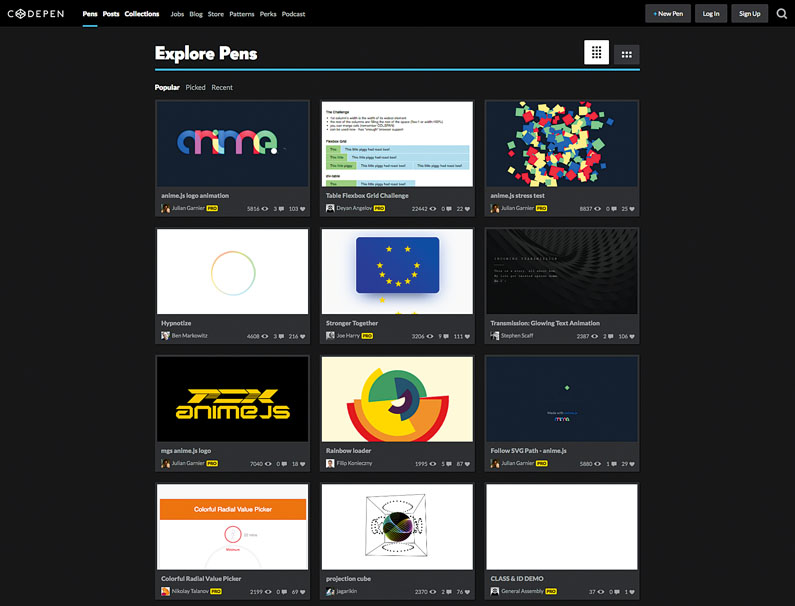Open comments on anime.js logo animation

tap(281, 209)
